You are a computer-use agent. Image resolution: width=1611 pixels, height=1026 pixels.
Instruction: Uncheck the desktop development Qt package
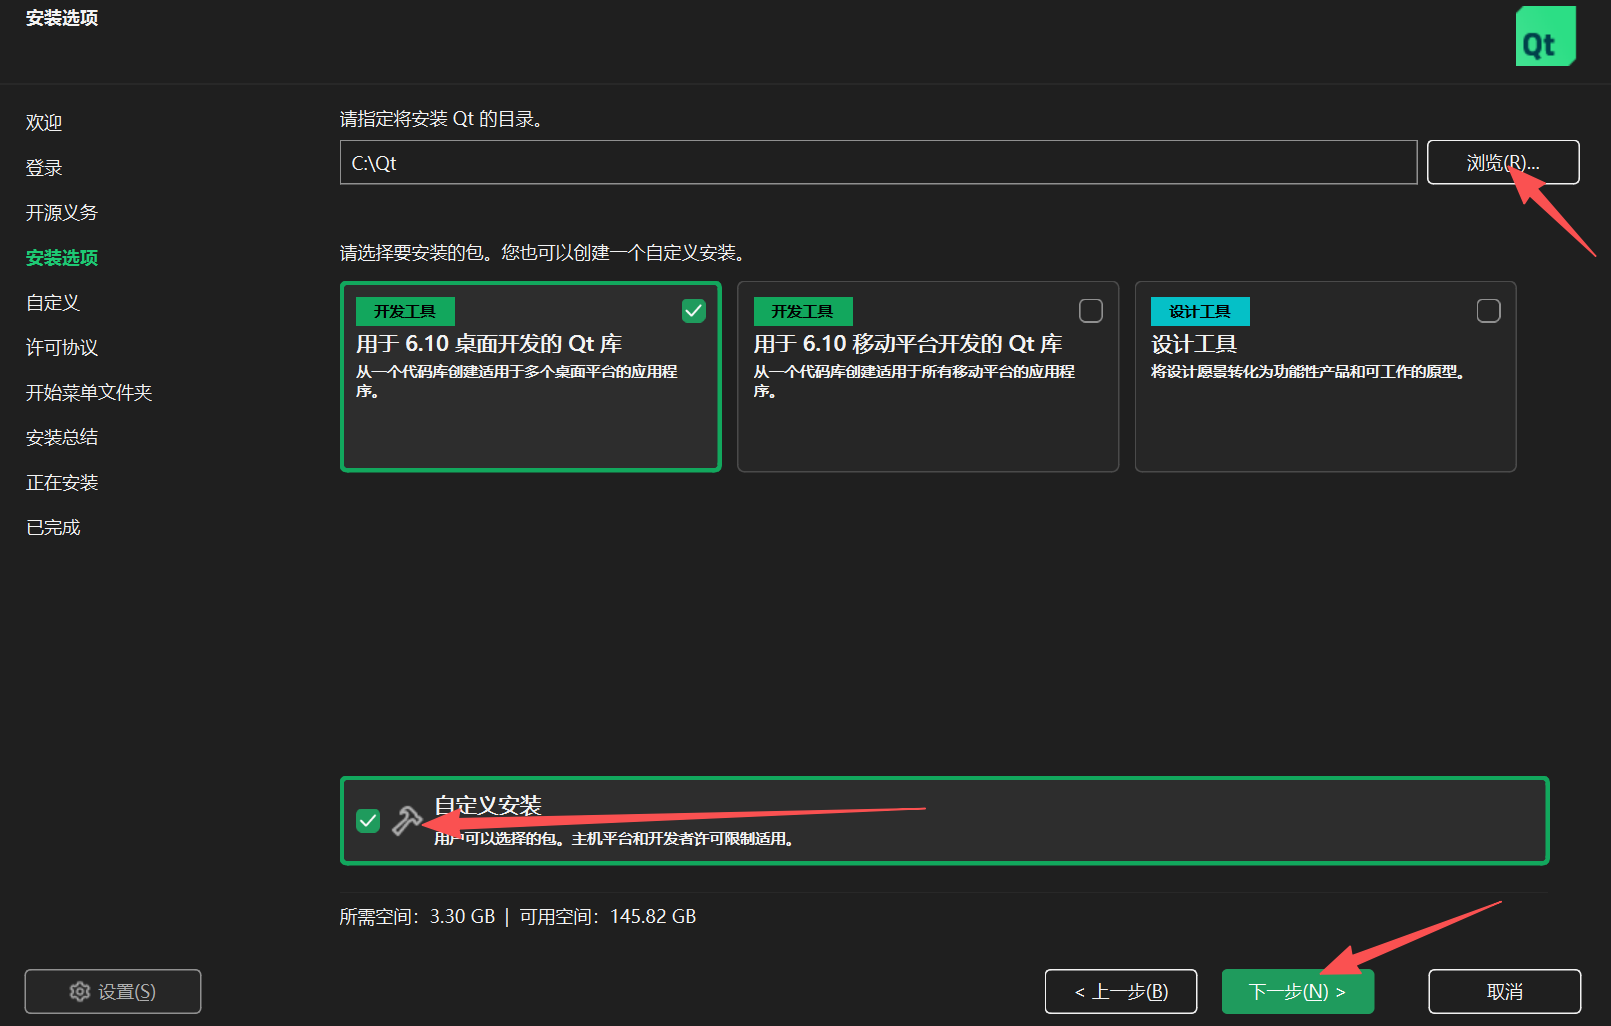[694, 311]
